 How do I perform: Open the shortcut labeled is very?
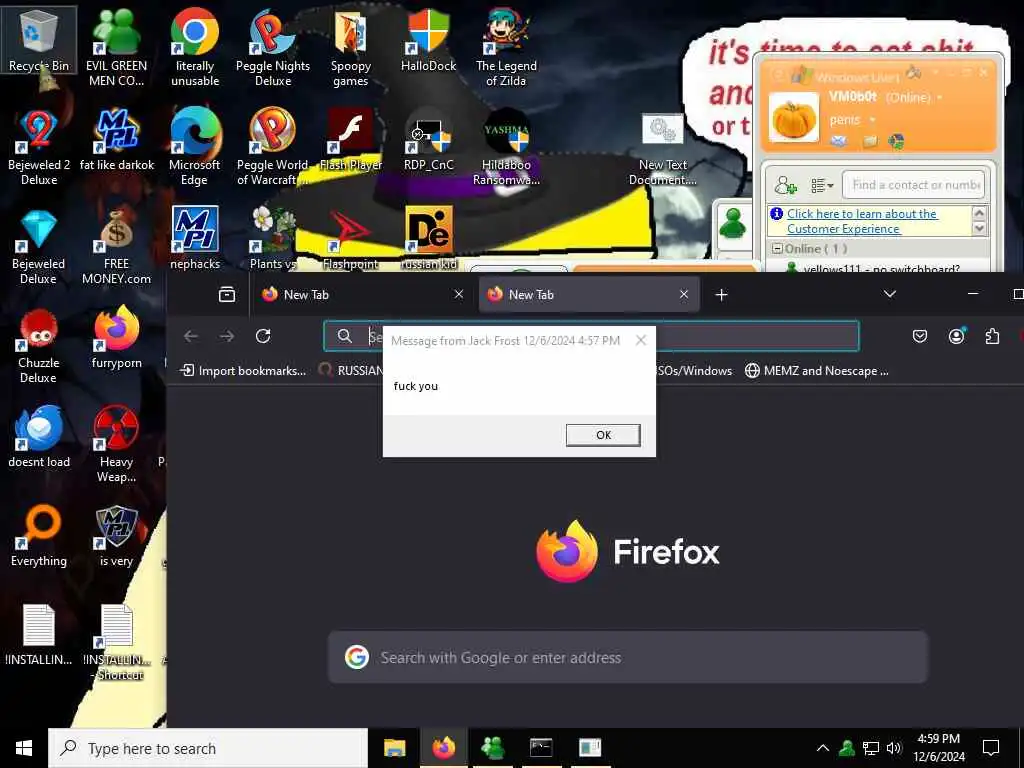click(x=116, y=537)
